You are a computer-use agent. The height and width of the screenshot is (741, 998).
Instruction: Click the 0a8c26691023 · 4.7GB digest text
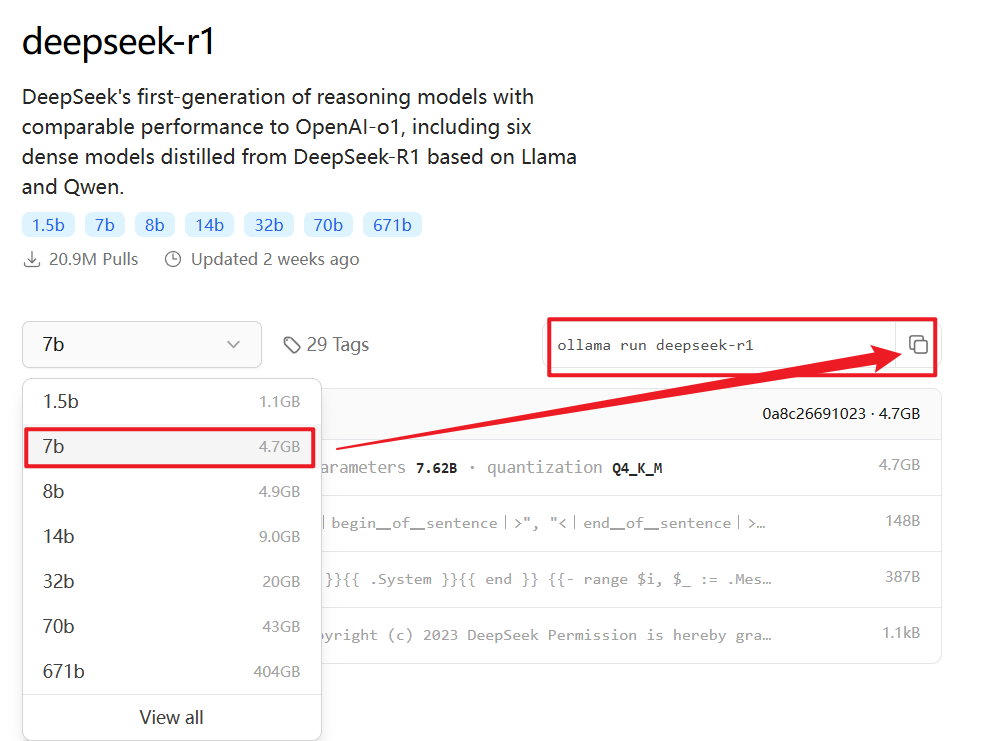click(x=841, y=414)
